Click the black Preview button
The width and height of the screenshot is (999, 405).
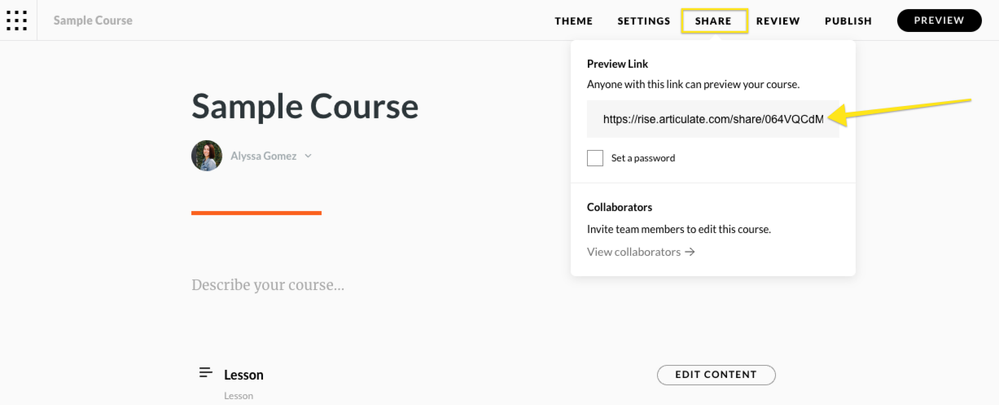(x=939, y=21)
